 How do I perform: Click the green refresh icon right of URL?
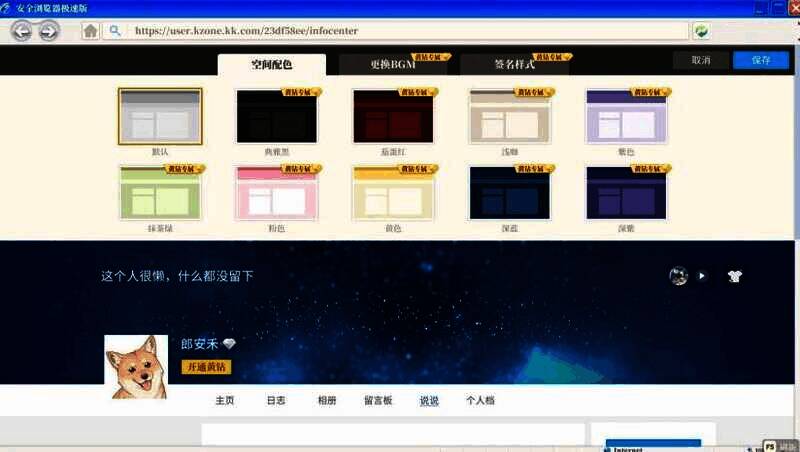point(703,31)
